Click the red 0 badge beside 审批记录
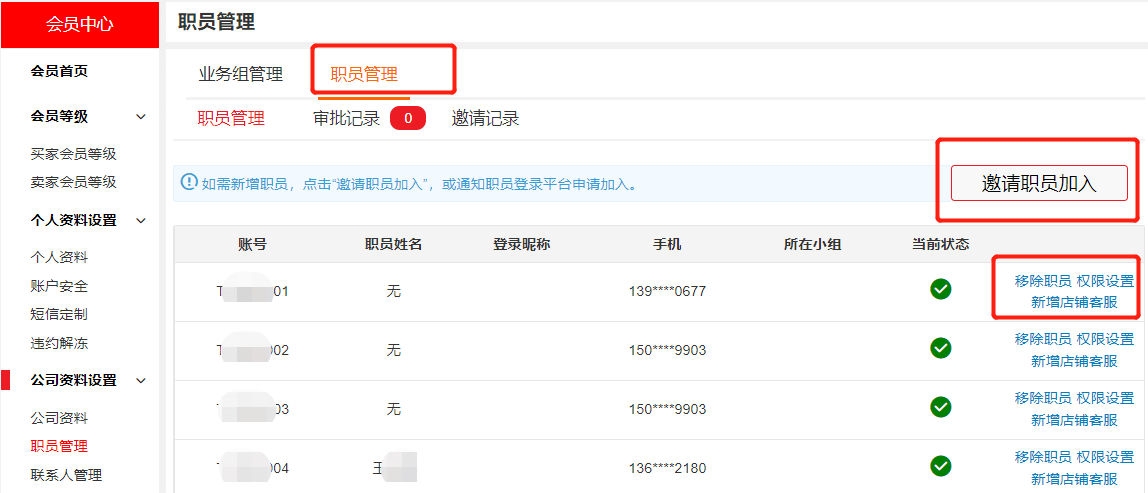 tap(408, 119)
